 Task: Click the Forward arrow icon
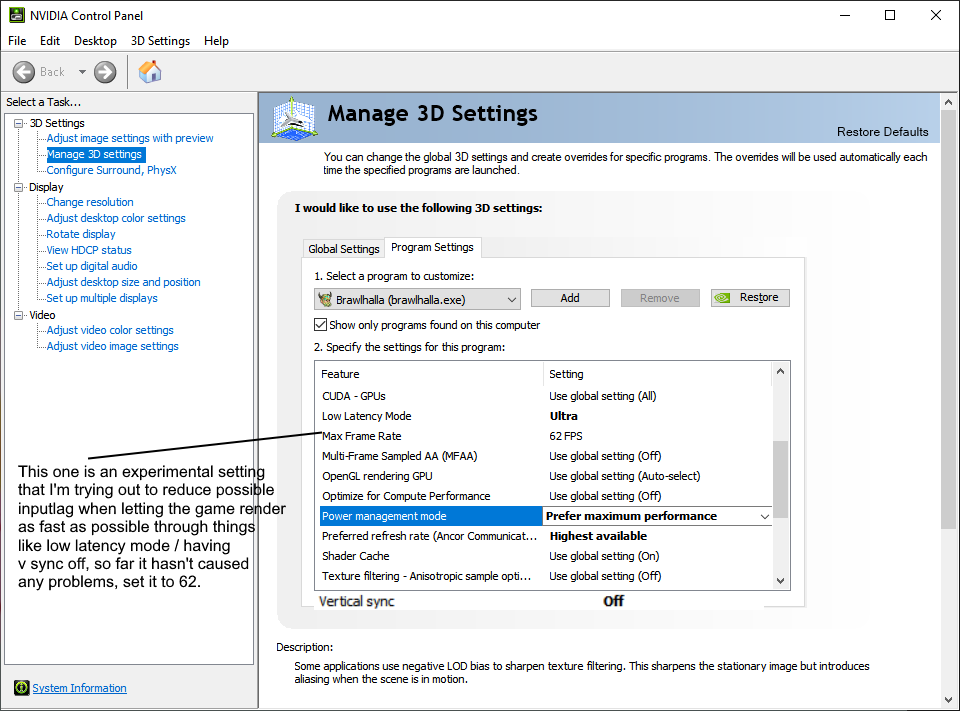105,72
